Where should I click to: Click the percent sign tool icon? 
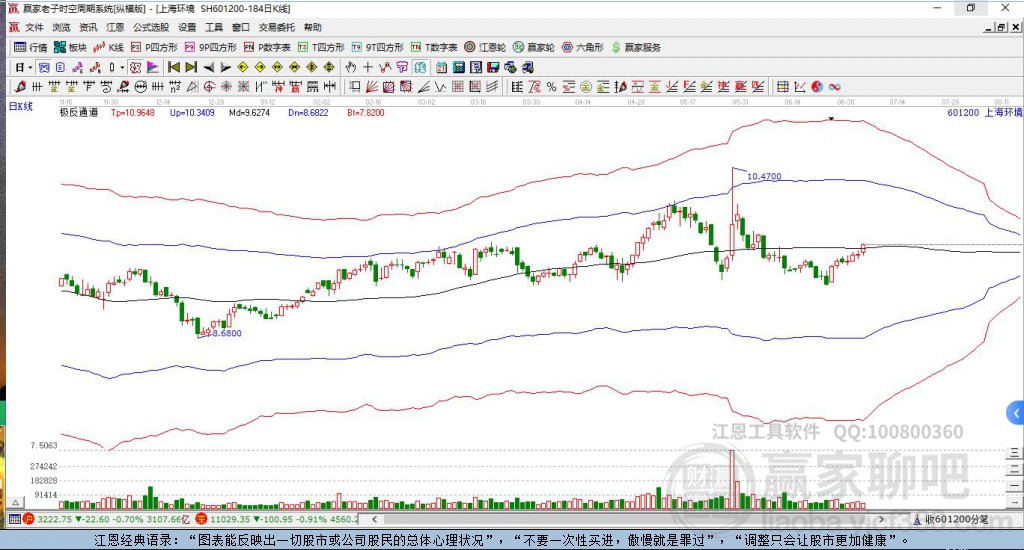click(551, 87)
